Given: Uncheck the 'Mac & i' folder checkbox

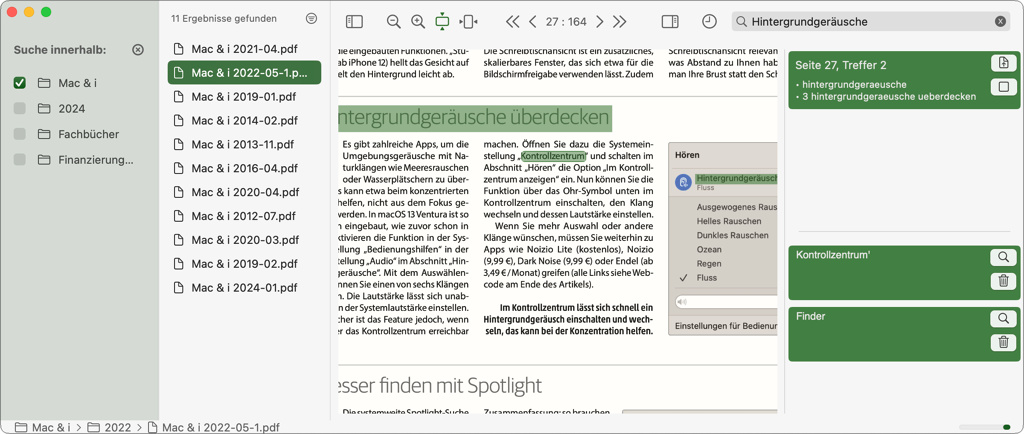Looking at the screenshot, I should coord(20,83).
